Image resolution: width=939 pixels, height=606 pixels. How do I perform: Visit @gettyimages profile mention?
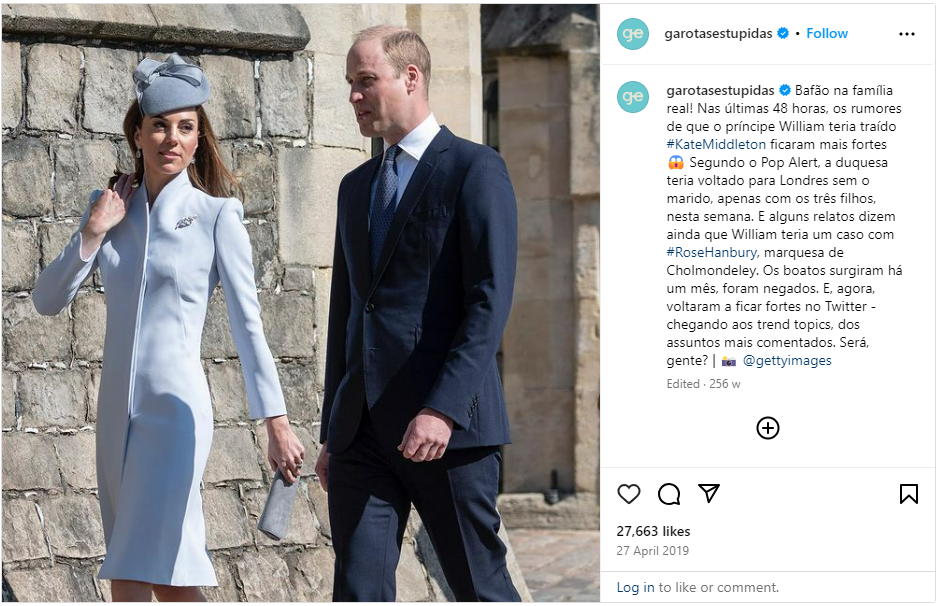[x=787, y=360]
